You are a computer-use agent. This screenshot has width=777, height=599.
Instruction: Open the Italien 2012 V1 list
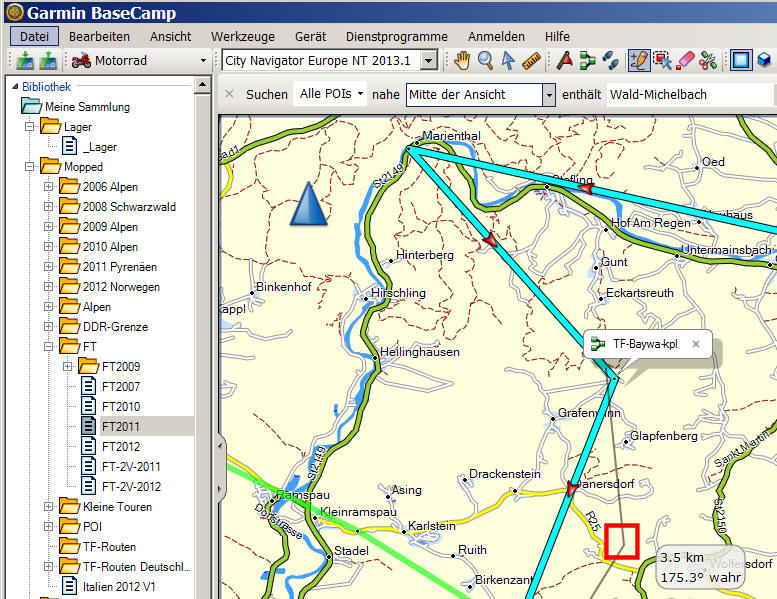[x=118, y=587]
